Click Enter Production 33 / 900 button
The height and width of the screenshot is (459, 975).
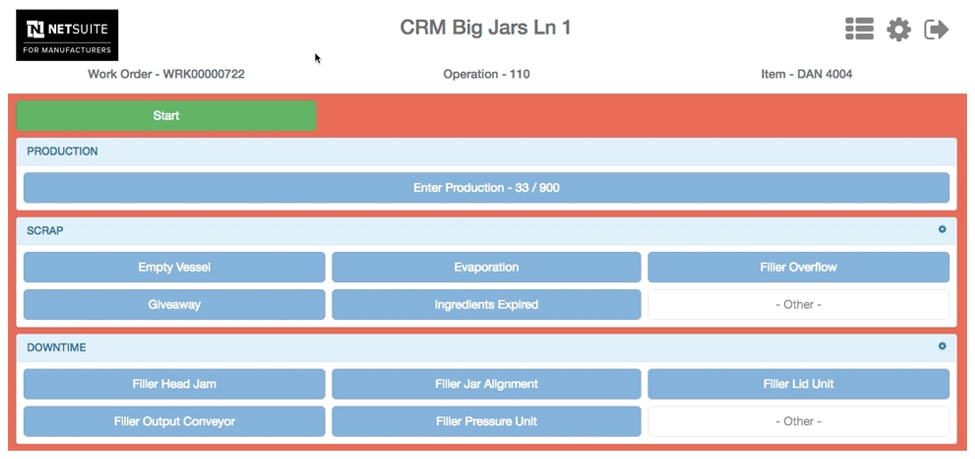486,188
